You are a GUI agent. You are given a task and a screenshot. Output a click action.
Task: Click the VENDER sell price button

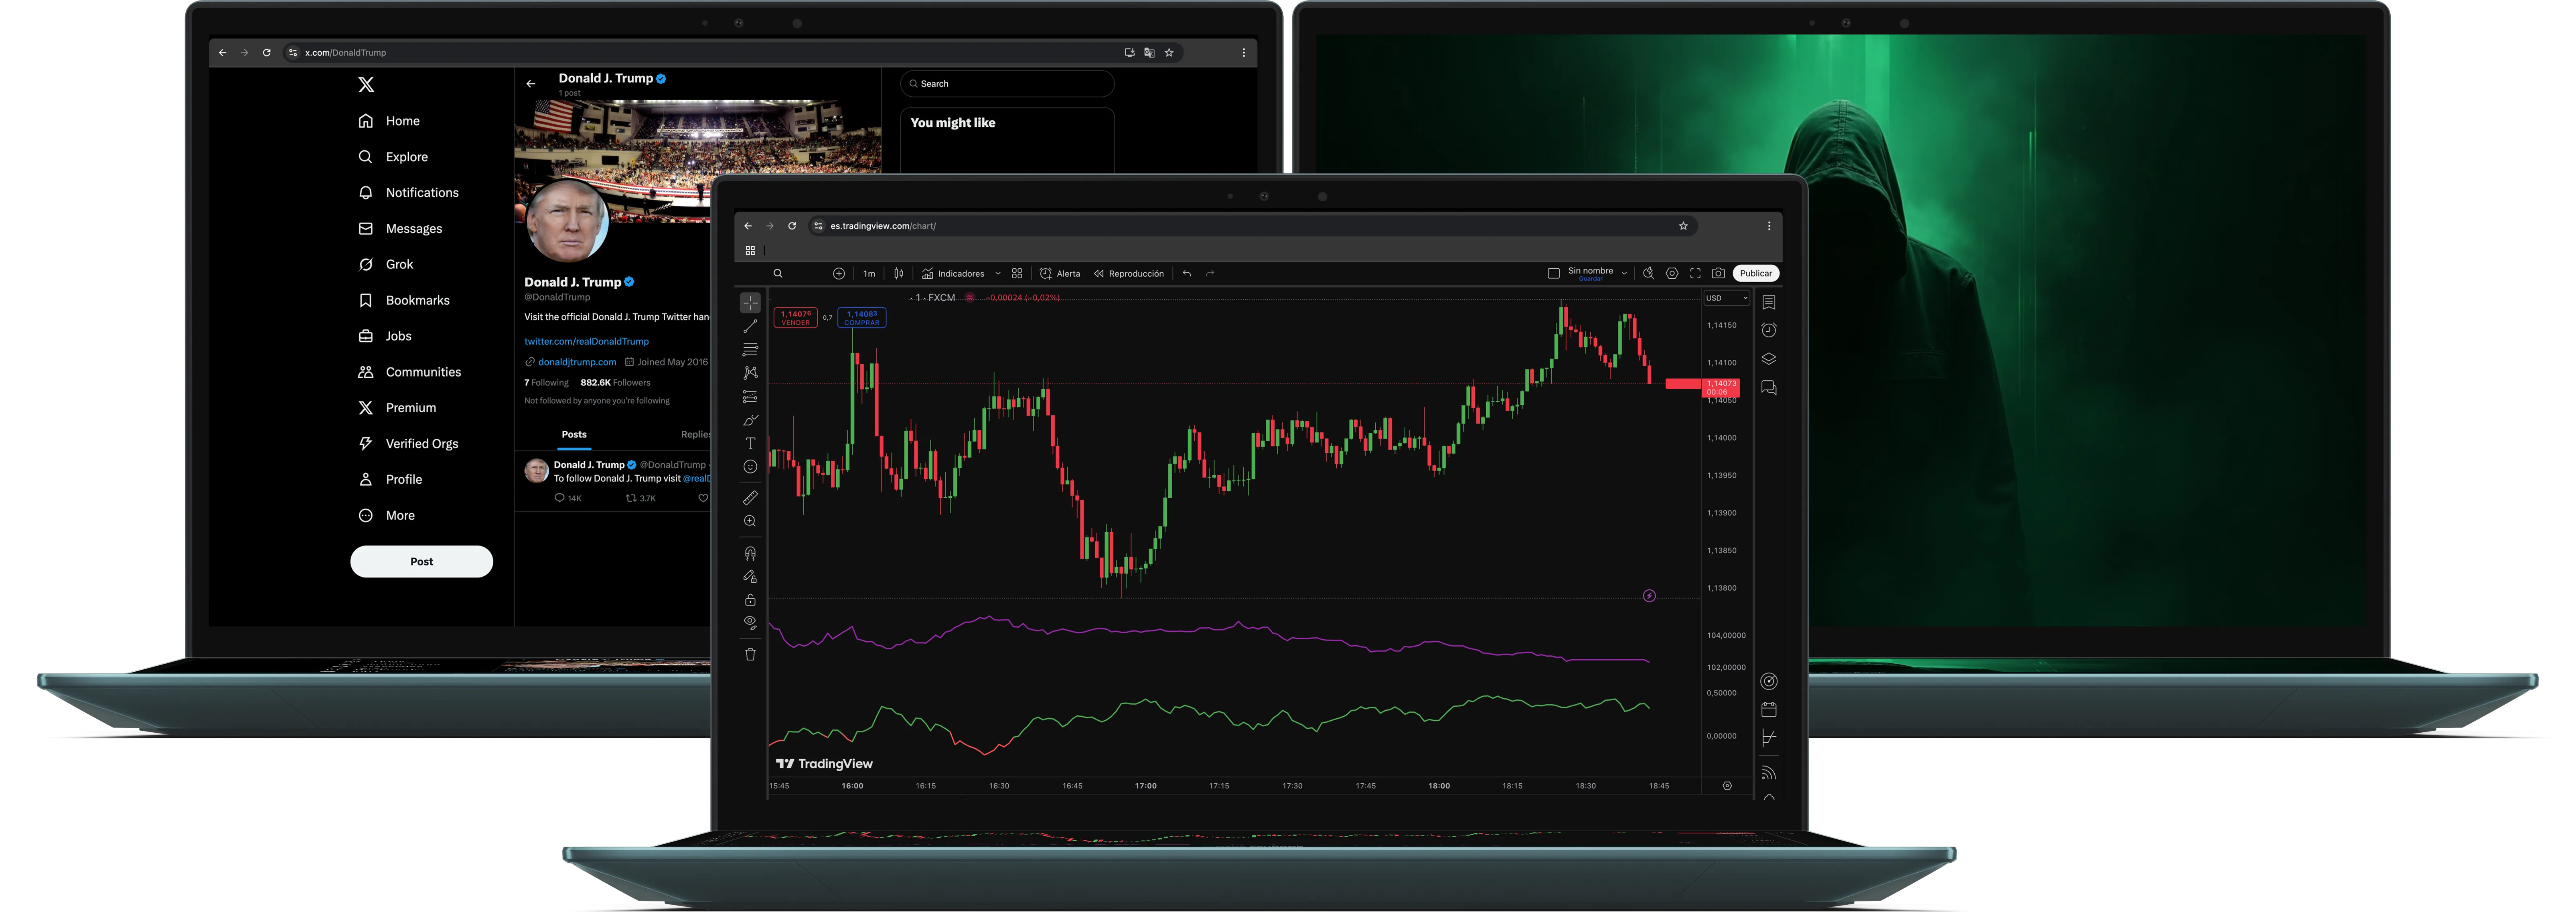[796, 318]
